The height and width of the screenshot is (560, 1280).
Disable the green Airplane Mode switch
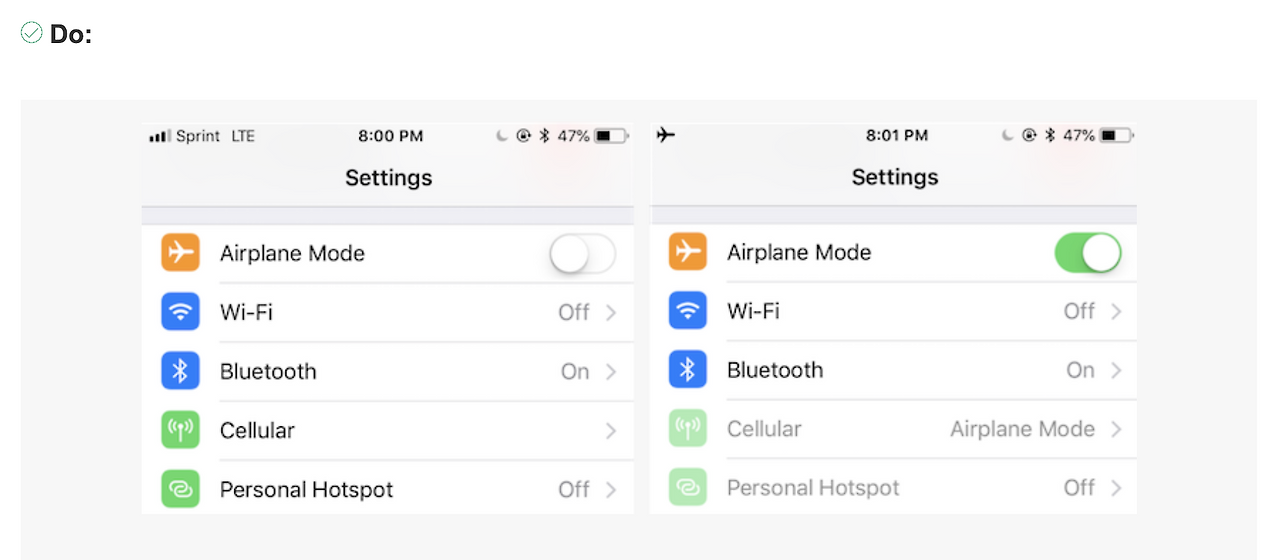pos(1088,253)
